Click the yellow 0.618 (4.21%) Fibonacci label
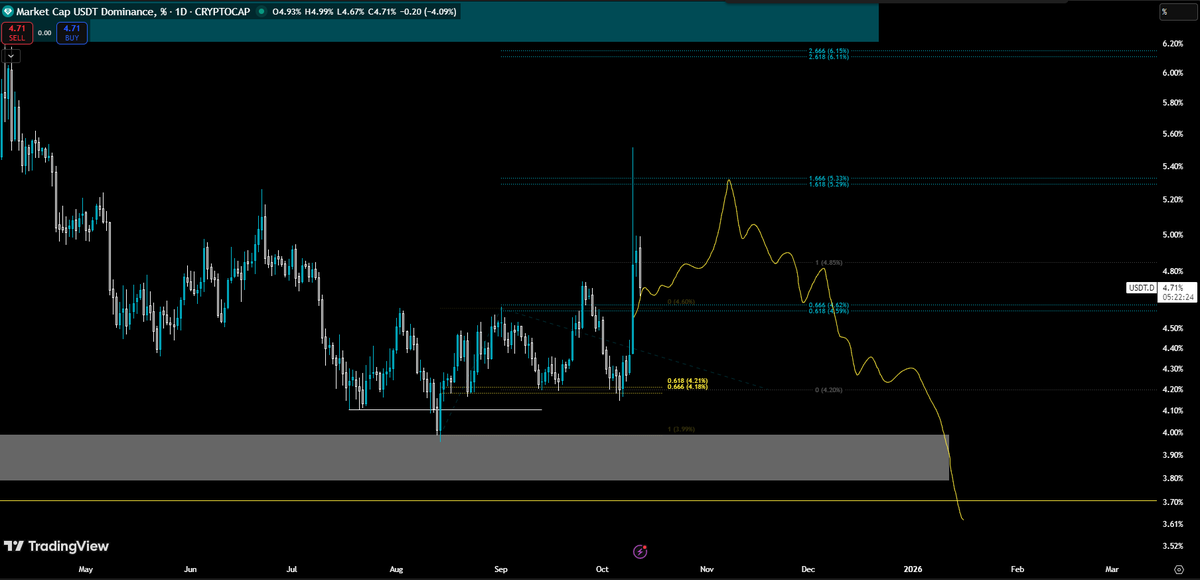This screenshot has width=1200, height=580. [687, 380]
